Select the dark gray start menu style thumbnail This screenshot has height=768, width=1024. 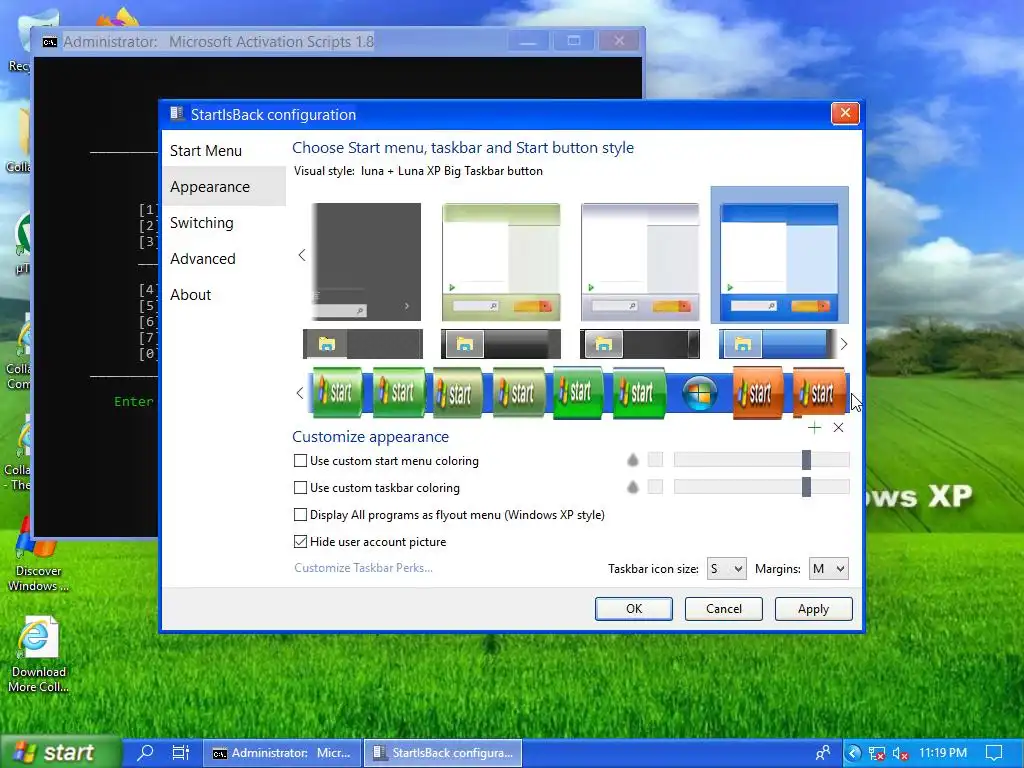click(x=366, y=261)
